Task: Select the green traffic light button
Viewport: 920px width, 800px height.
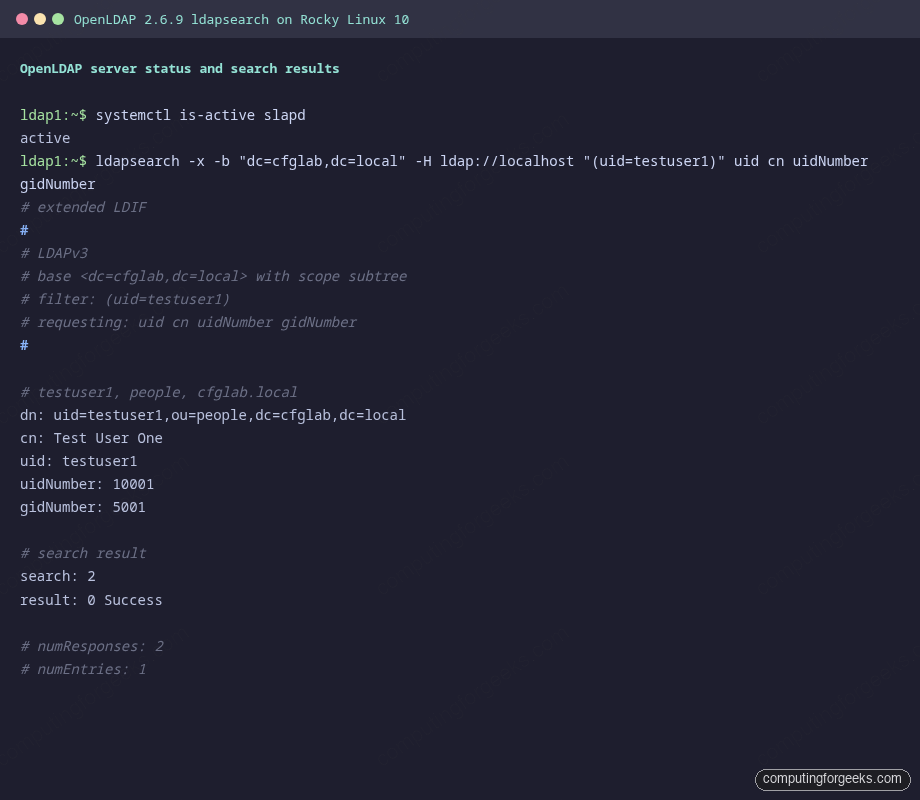Action: coord(56,18)
